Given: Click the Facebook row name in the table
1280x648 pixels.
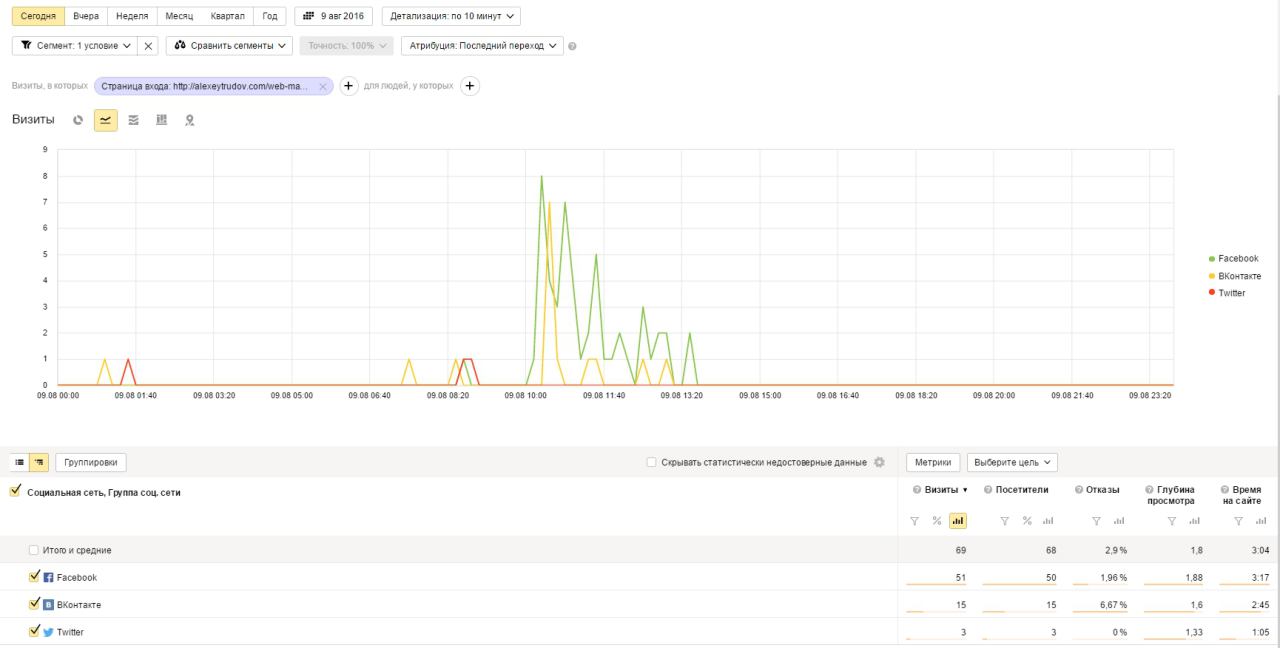Looking at the screenshot, I should pyautogui.click(x=77, y=577).
